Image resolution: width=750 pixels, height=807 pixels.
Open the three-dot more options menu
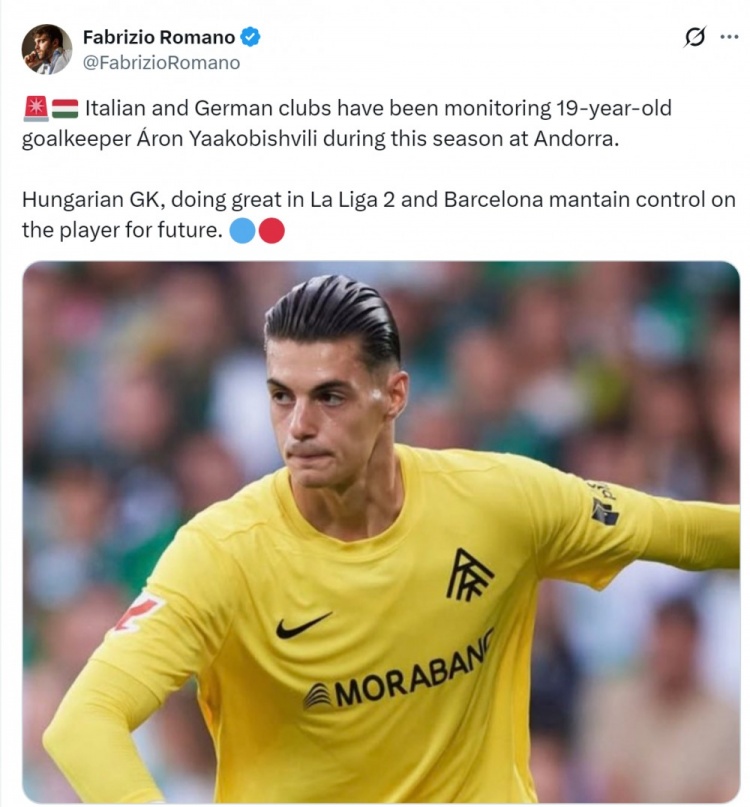(729, 37)
